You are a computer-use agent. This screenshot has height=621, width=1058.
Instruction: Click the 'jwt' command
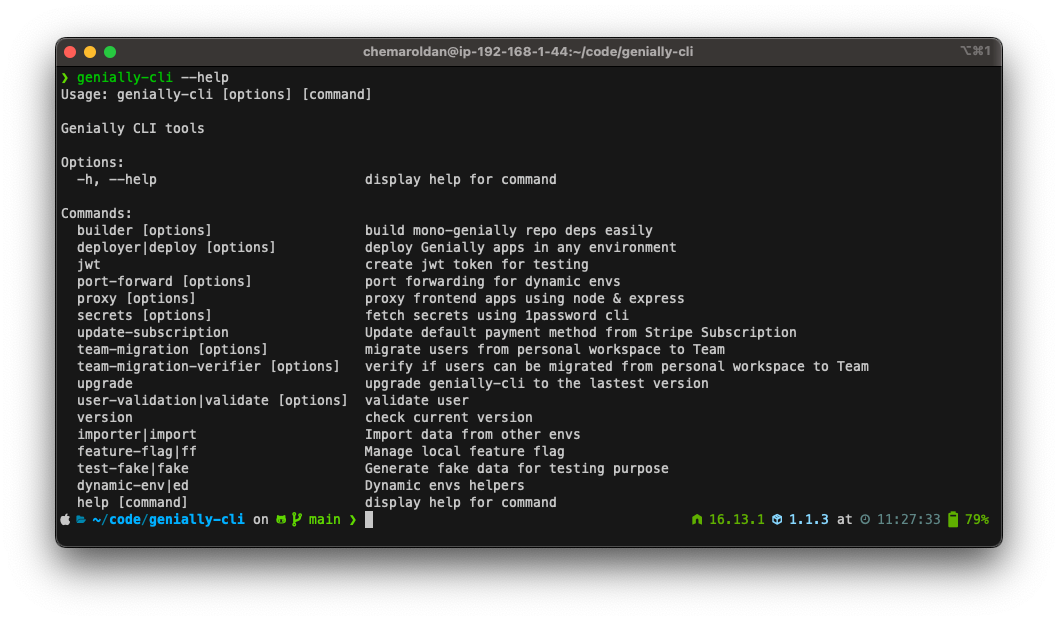click(x=88, y=265)
